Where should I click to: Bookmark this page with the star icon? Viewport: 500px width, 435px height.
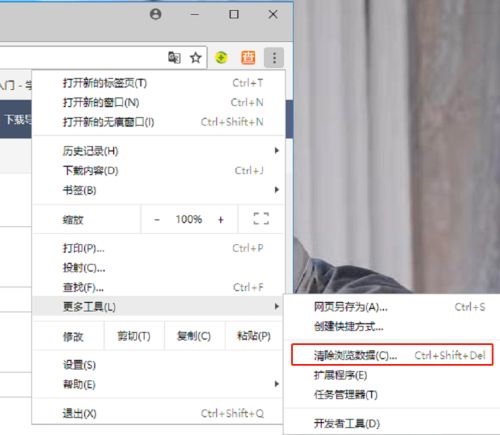coord(195,58)
